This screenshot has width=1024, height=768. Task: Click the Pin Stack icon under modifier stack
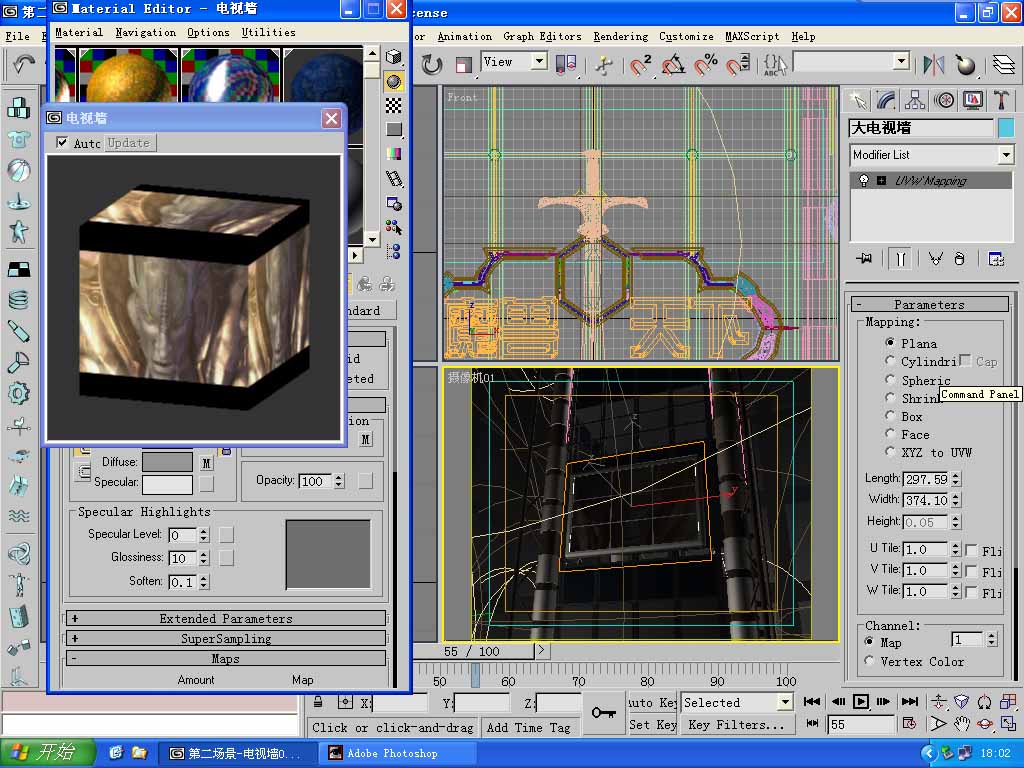tap(864, 259)
